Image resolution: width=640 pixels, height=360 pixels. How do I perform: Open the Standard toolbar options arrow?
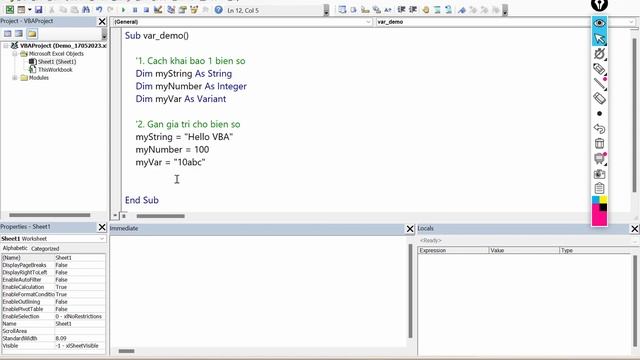[326, 10]
